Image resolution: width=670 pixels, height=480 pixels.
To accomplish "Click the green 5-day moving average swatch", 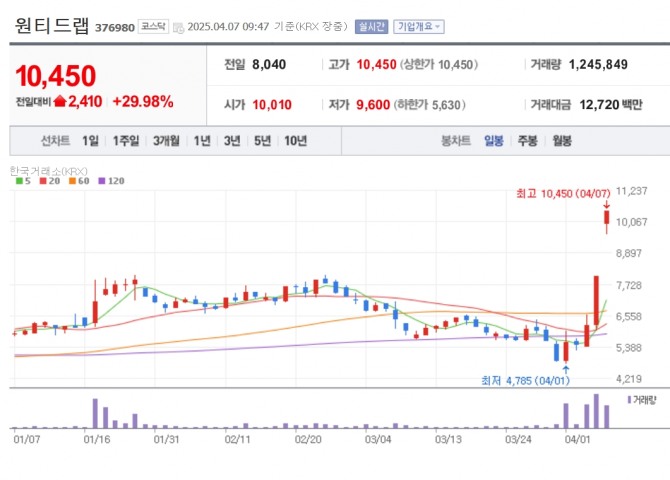I will pyautogui.click(x=19, y=181).
